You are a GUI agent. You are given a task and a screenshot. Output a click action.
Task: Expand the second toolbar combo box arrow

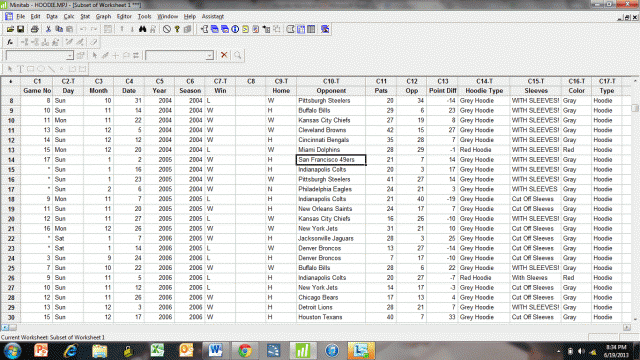click(209, 56)
